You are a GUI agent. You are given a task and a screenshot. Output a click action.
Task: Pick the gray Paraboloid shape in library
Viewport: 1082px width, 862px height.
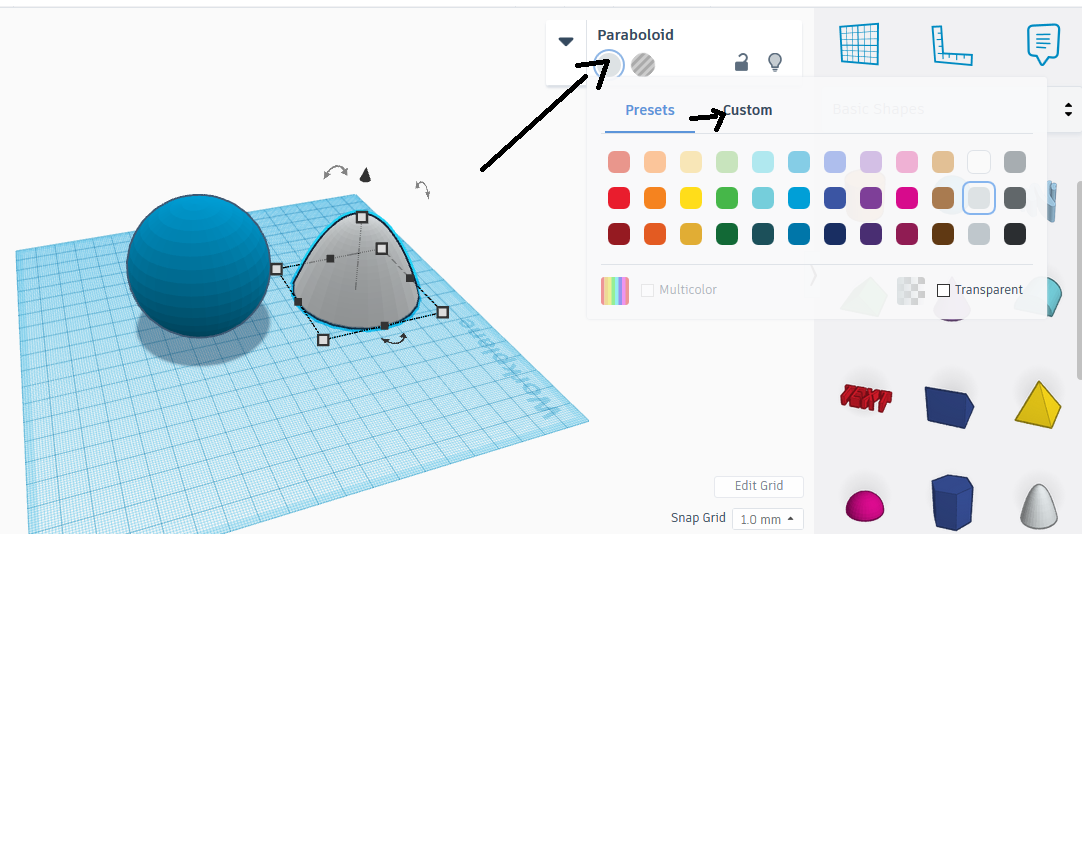pos(1039,507)
